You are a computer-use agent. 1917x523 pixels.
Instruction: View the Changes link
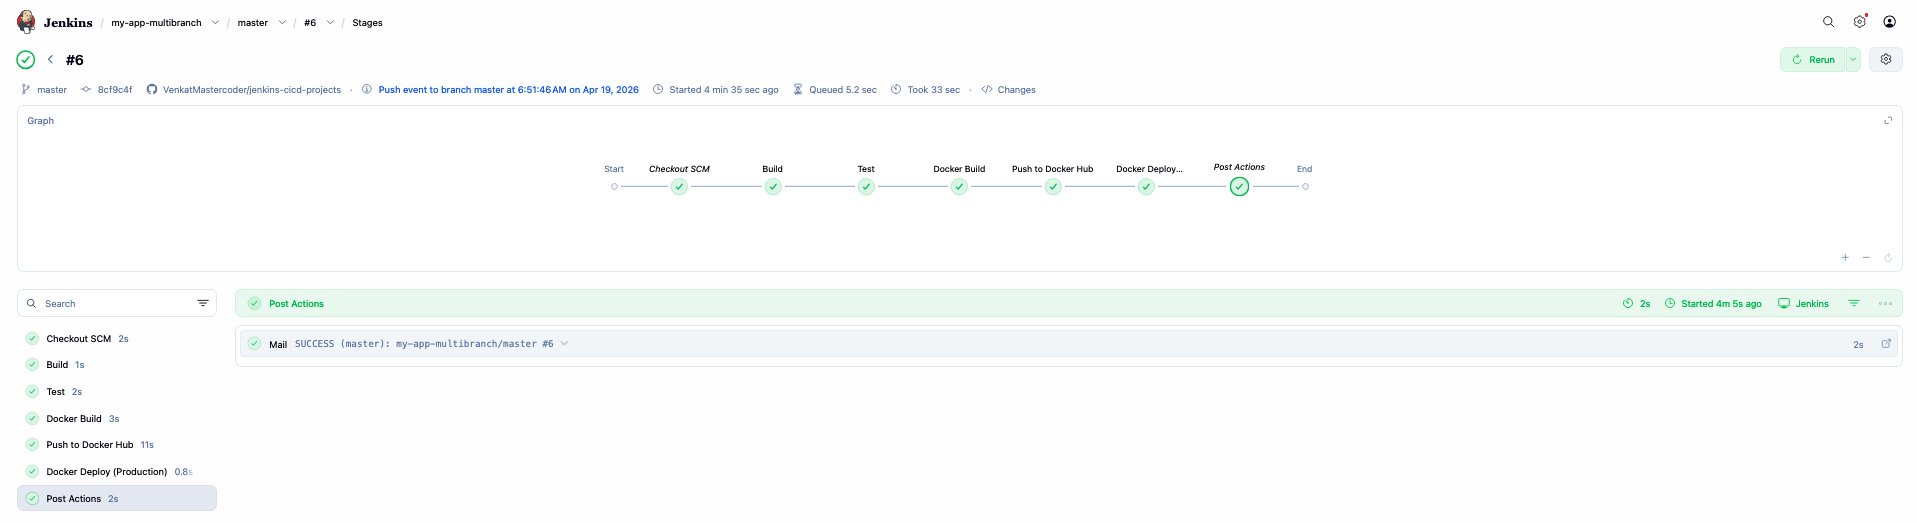1016,90
